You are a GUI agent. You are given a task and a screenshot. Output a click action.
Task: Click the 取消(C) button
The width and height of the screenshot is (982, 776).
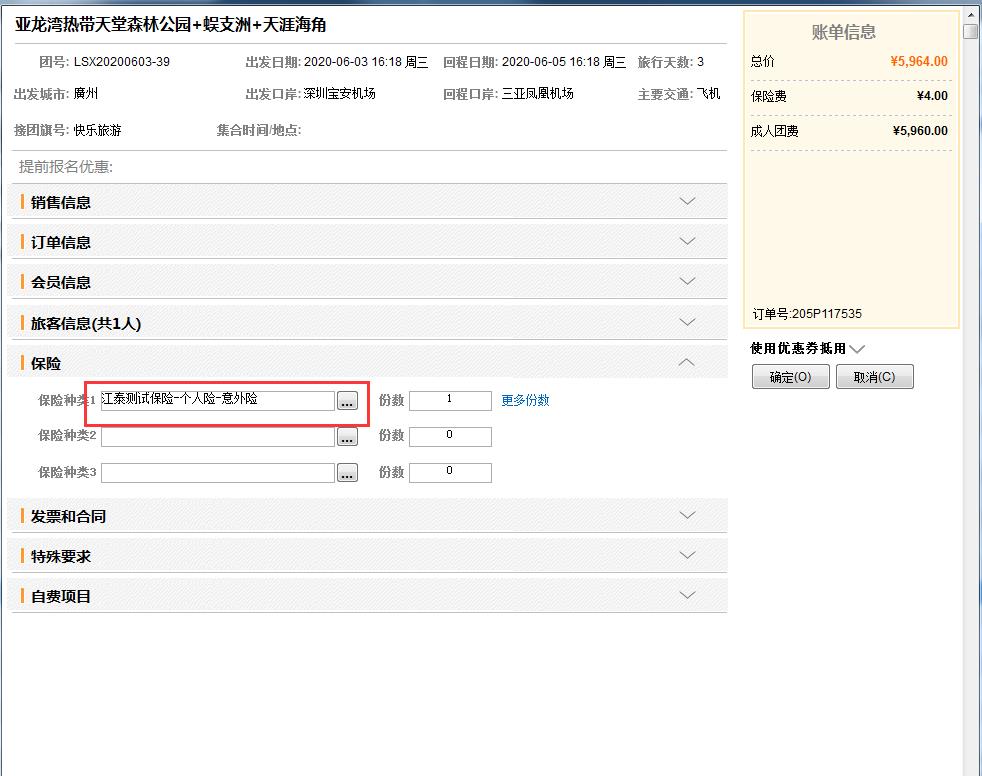875,377
